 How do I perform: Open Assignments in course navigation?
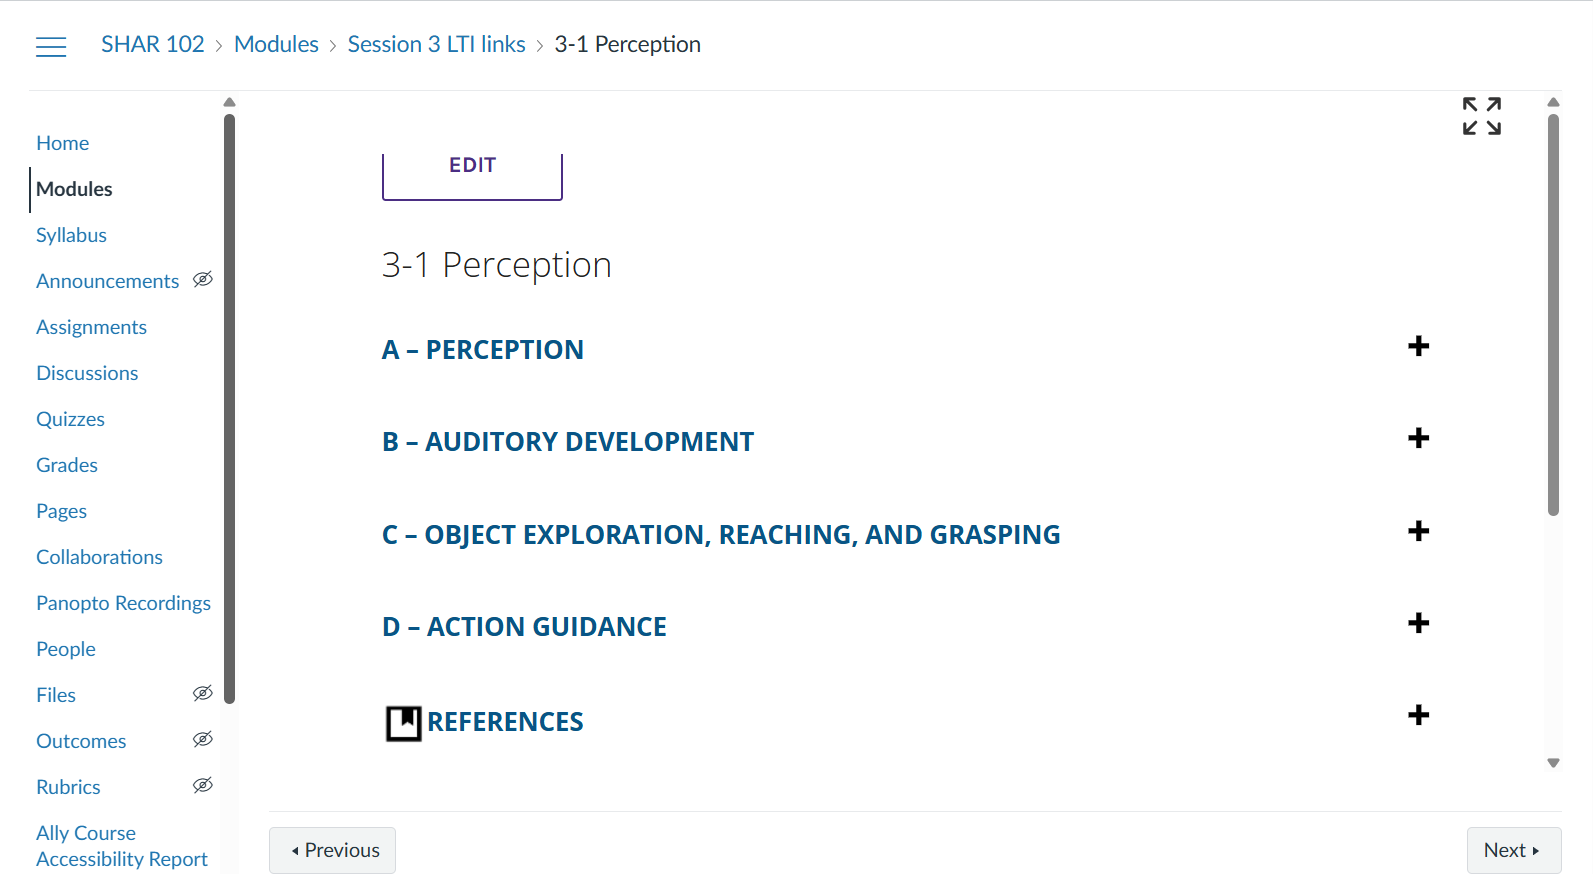91,327
